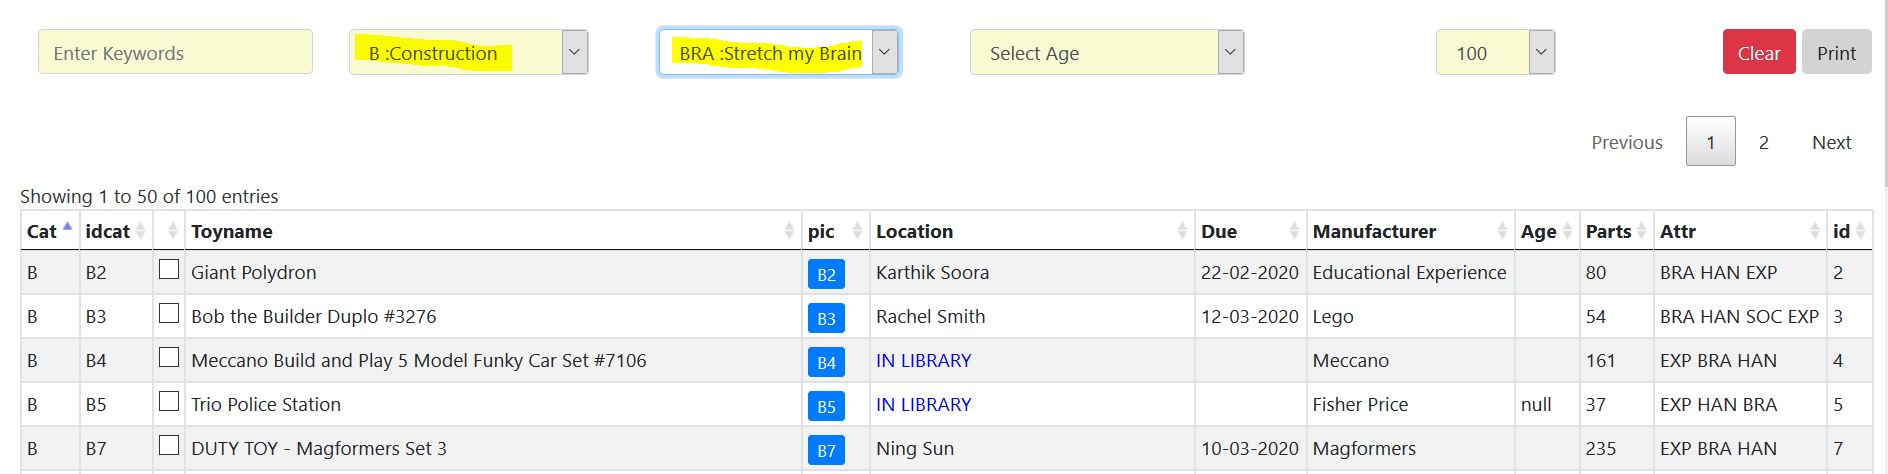Select checkbox for Bob the Builder Duplo
This screenshot has height=474, width=1888.
(169, 314)
